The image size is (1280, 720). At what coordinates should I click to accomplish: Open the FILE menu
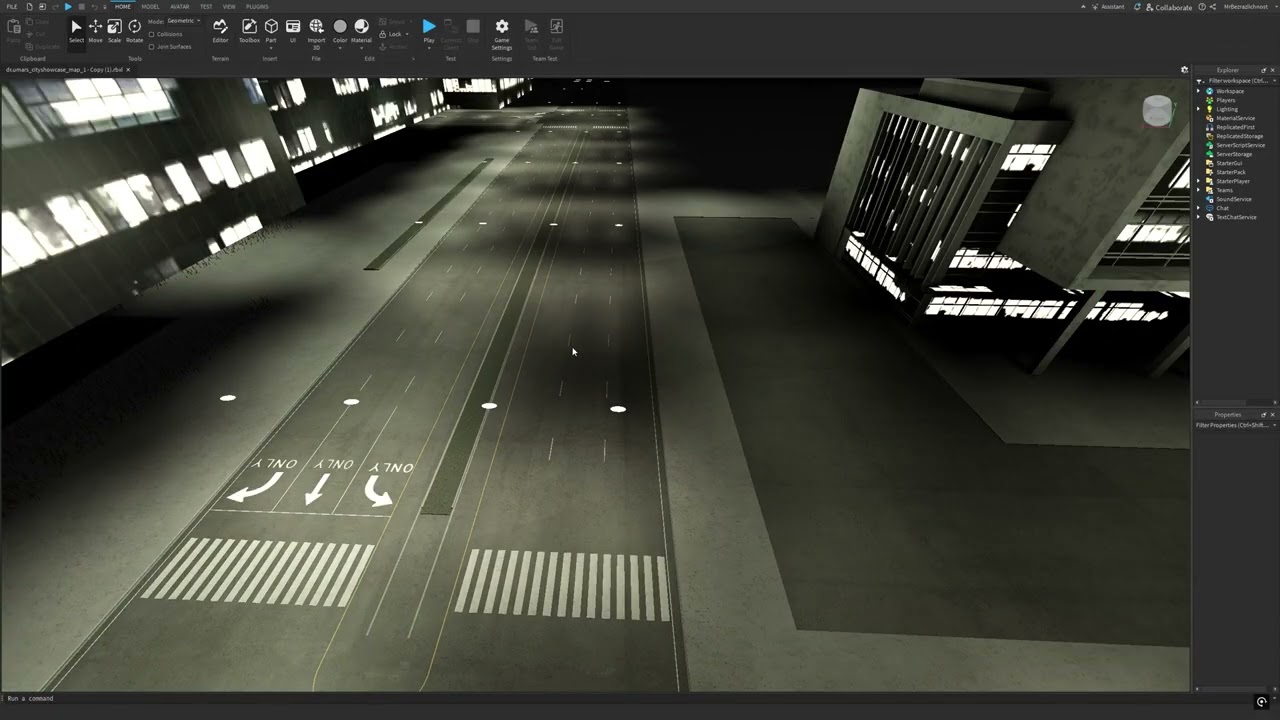12,7
